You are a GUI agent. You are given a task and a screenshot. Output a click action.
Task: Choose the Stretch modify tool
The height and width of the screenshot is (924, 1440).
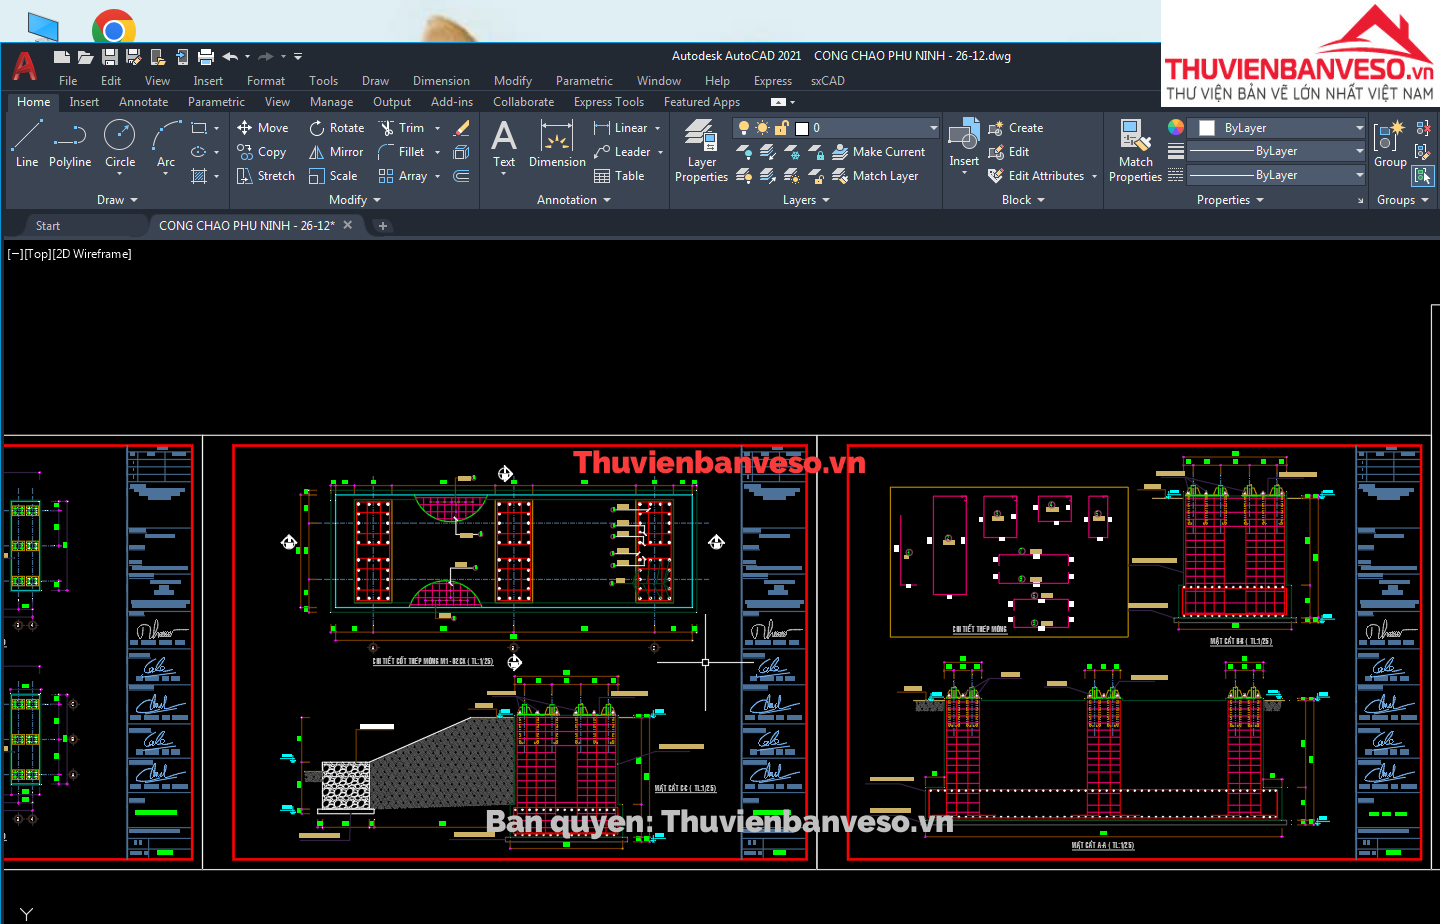(x=265, y=176)
